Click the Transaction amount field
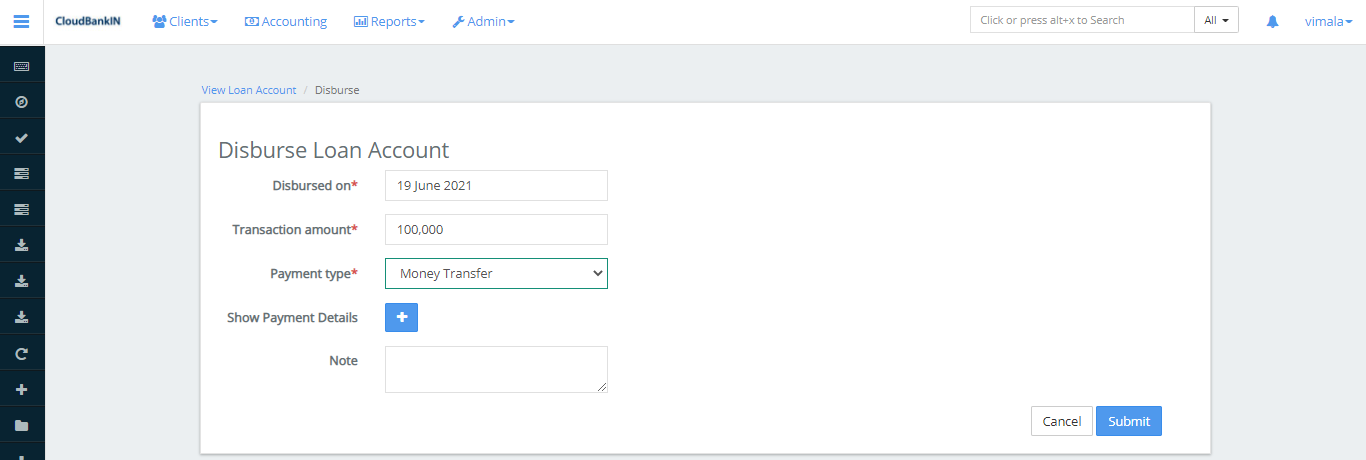Screen dimensions: 1366x460 pos(496,229)
